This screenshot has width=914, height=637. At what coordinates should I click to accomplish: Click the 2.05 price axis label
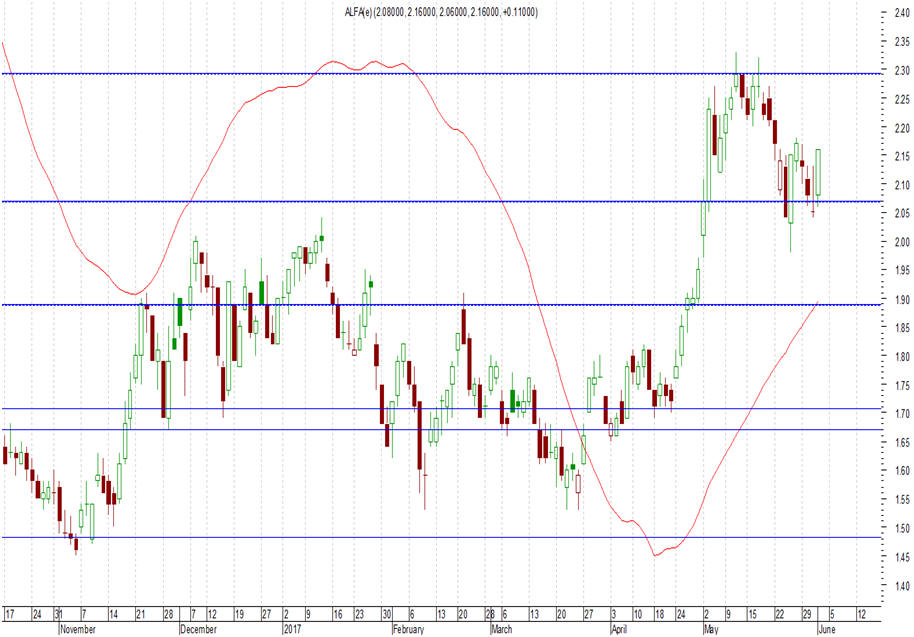click(902, 214)
